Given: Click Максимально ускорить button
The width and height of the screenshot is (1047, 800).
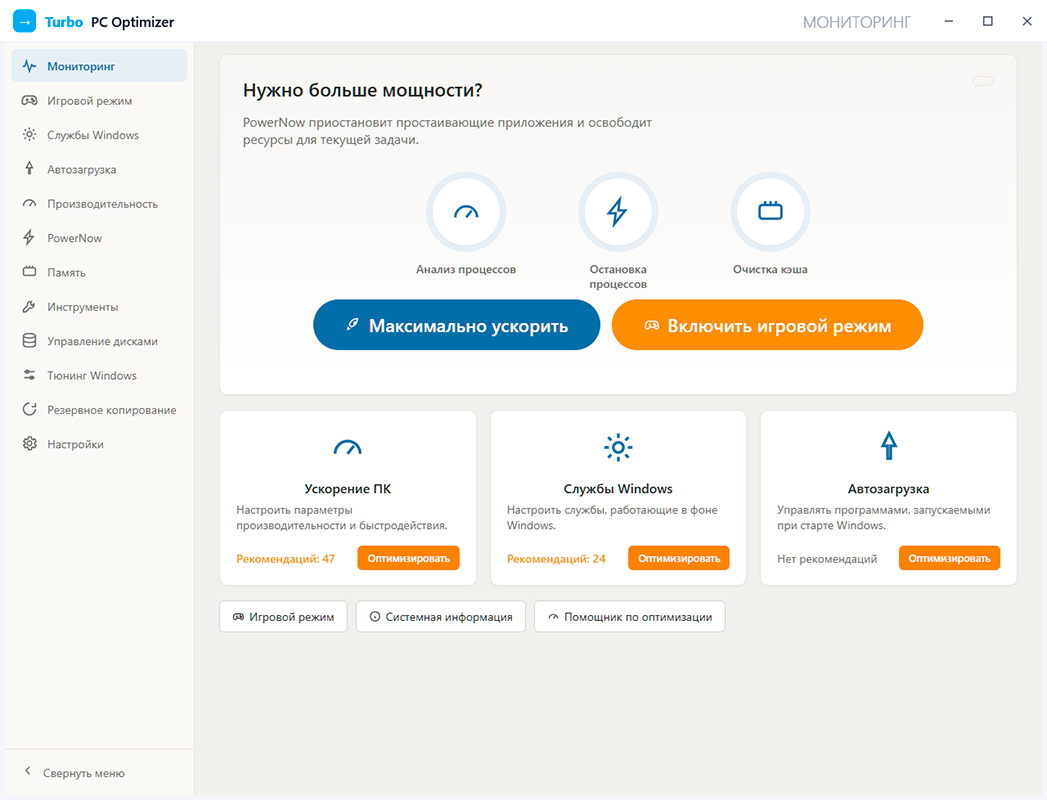Looking at the screenshot, I should click(x=457, y=325).
